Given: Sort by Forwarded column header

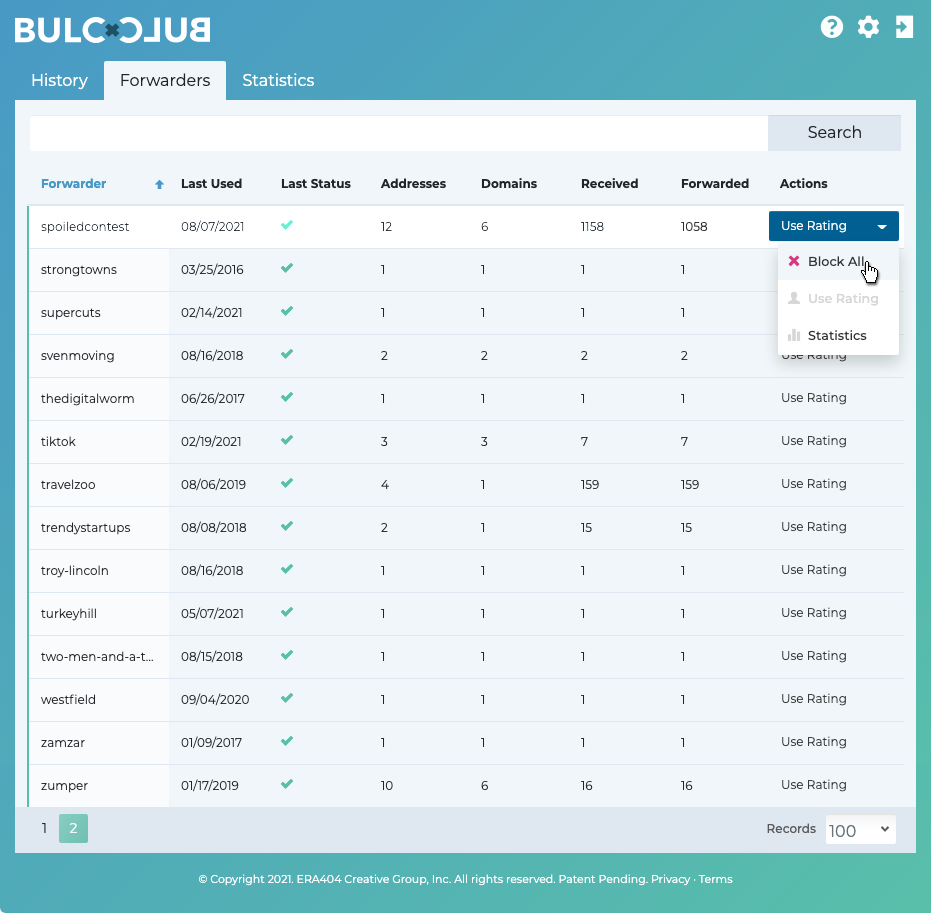Looking at the screenshot, I should tap(715, 183).
